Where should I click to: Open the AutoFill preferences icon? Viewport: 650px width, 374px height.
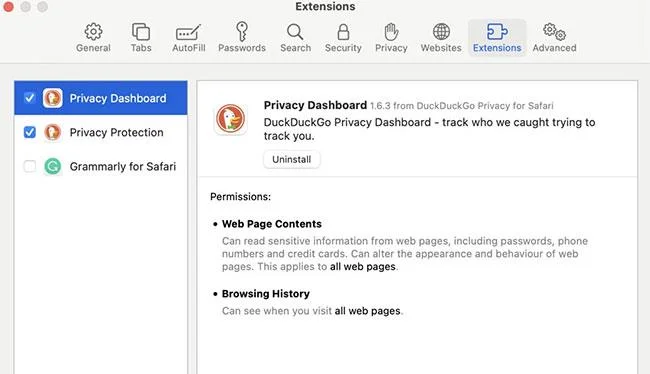click(189, 32)
